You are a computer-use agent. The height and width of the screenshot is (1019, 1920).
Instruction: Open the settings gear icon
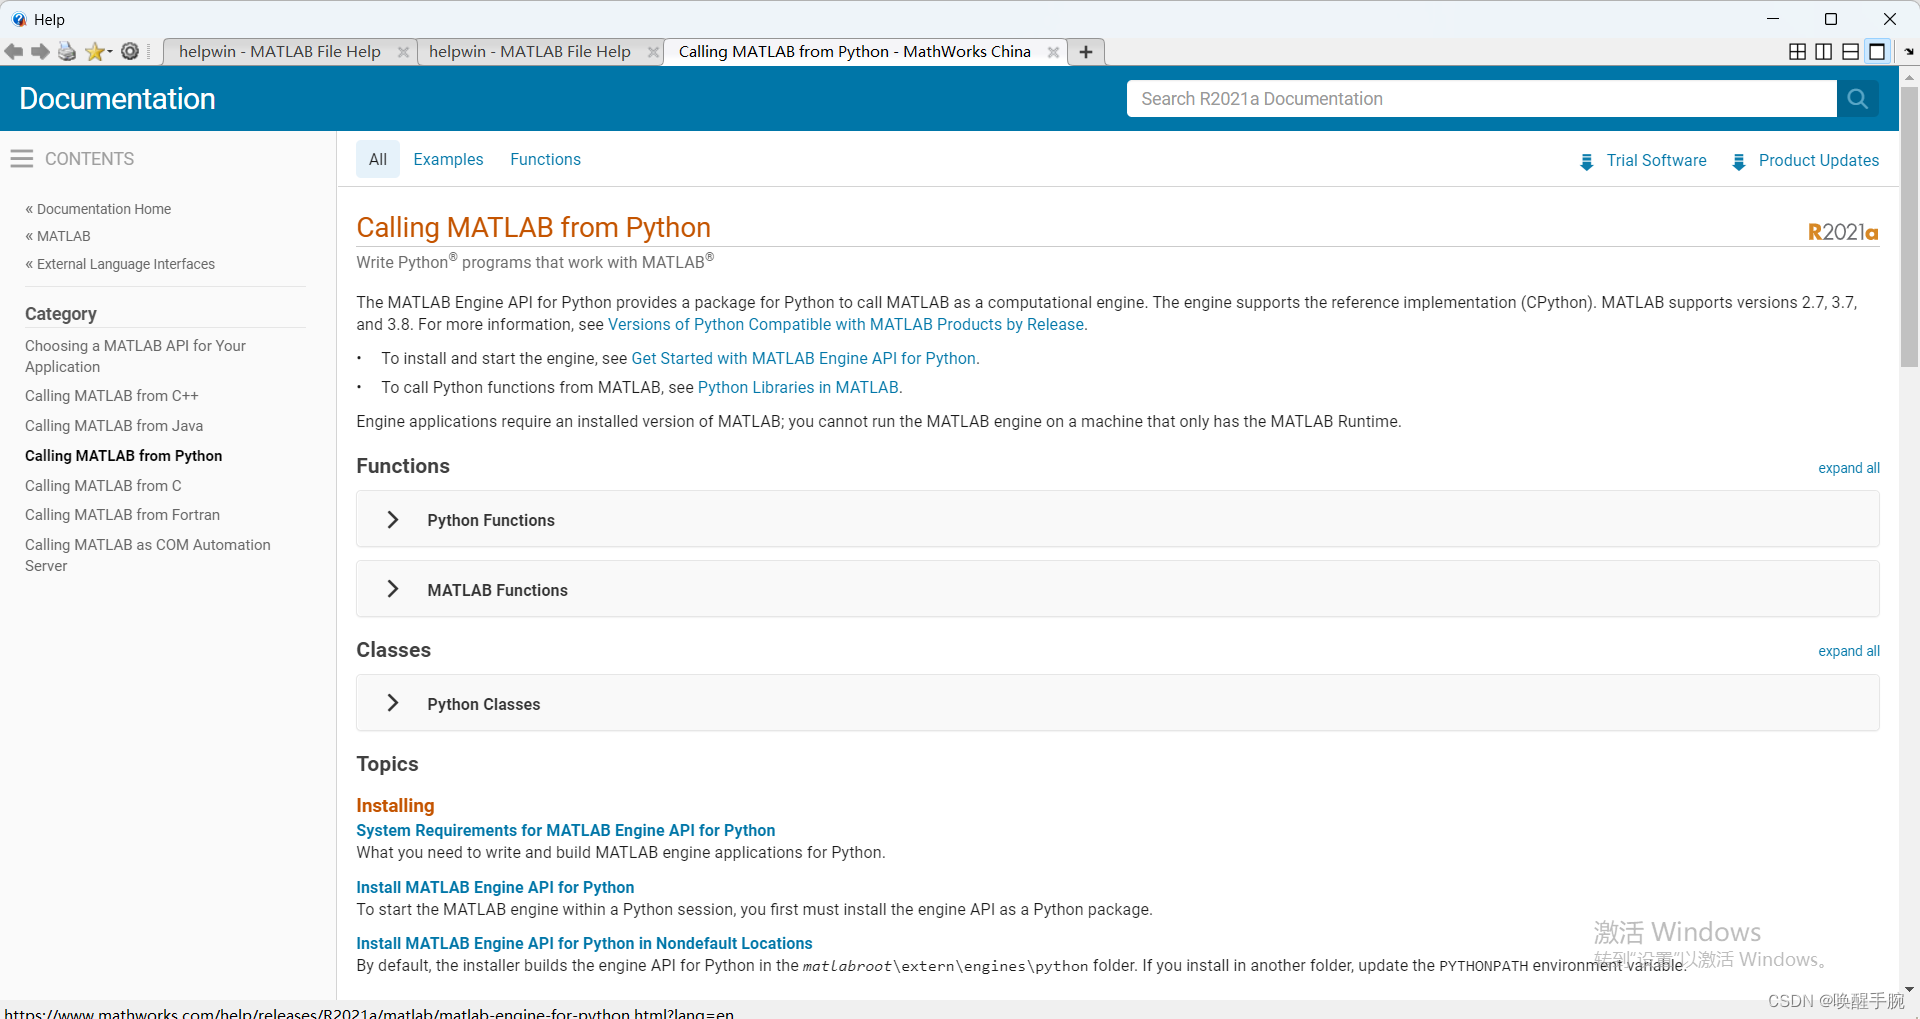point(129,51)
